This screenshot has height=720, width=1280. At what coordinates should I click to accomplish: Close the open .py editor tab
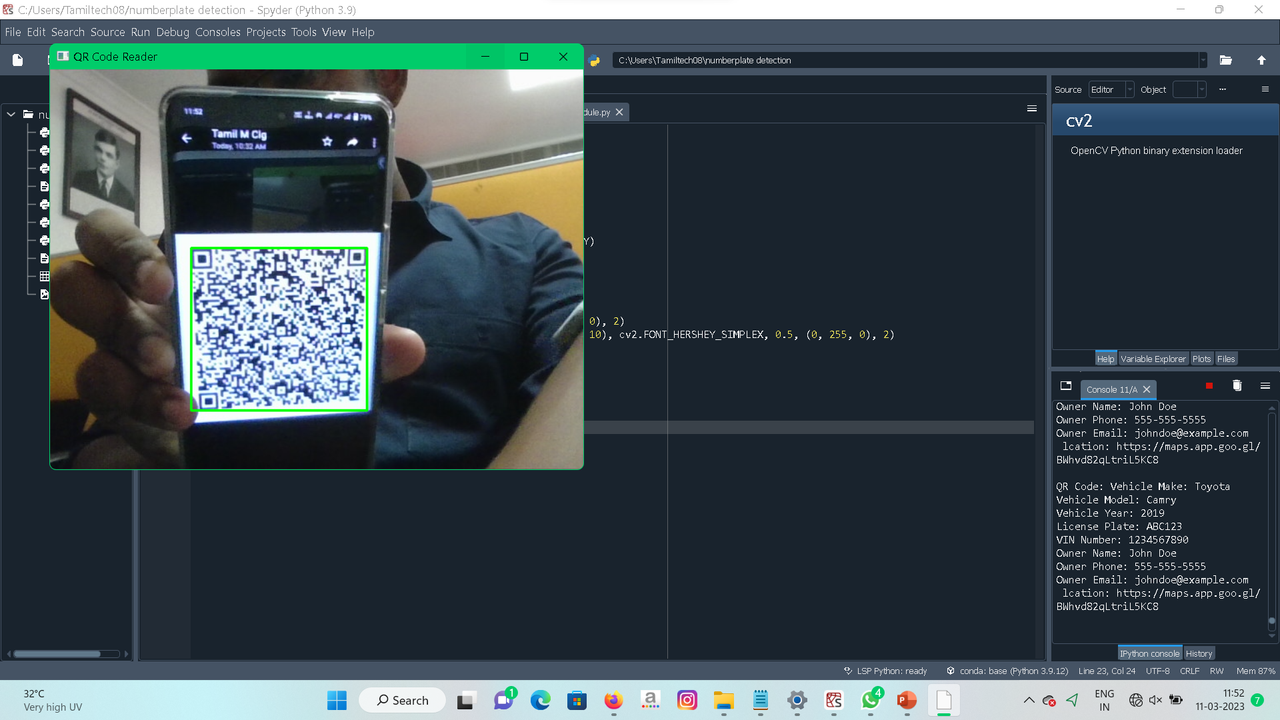[x=619, y=112]
